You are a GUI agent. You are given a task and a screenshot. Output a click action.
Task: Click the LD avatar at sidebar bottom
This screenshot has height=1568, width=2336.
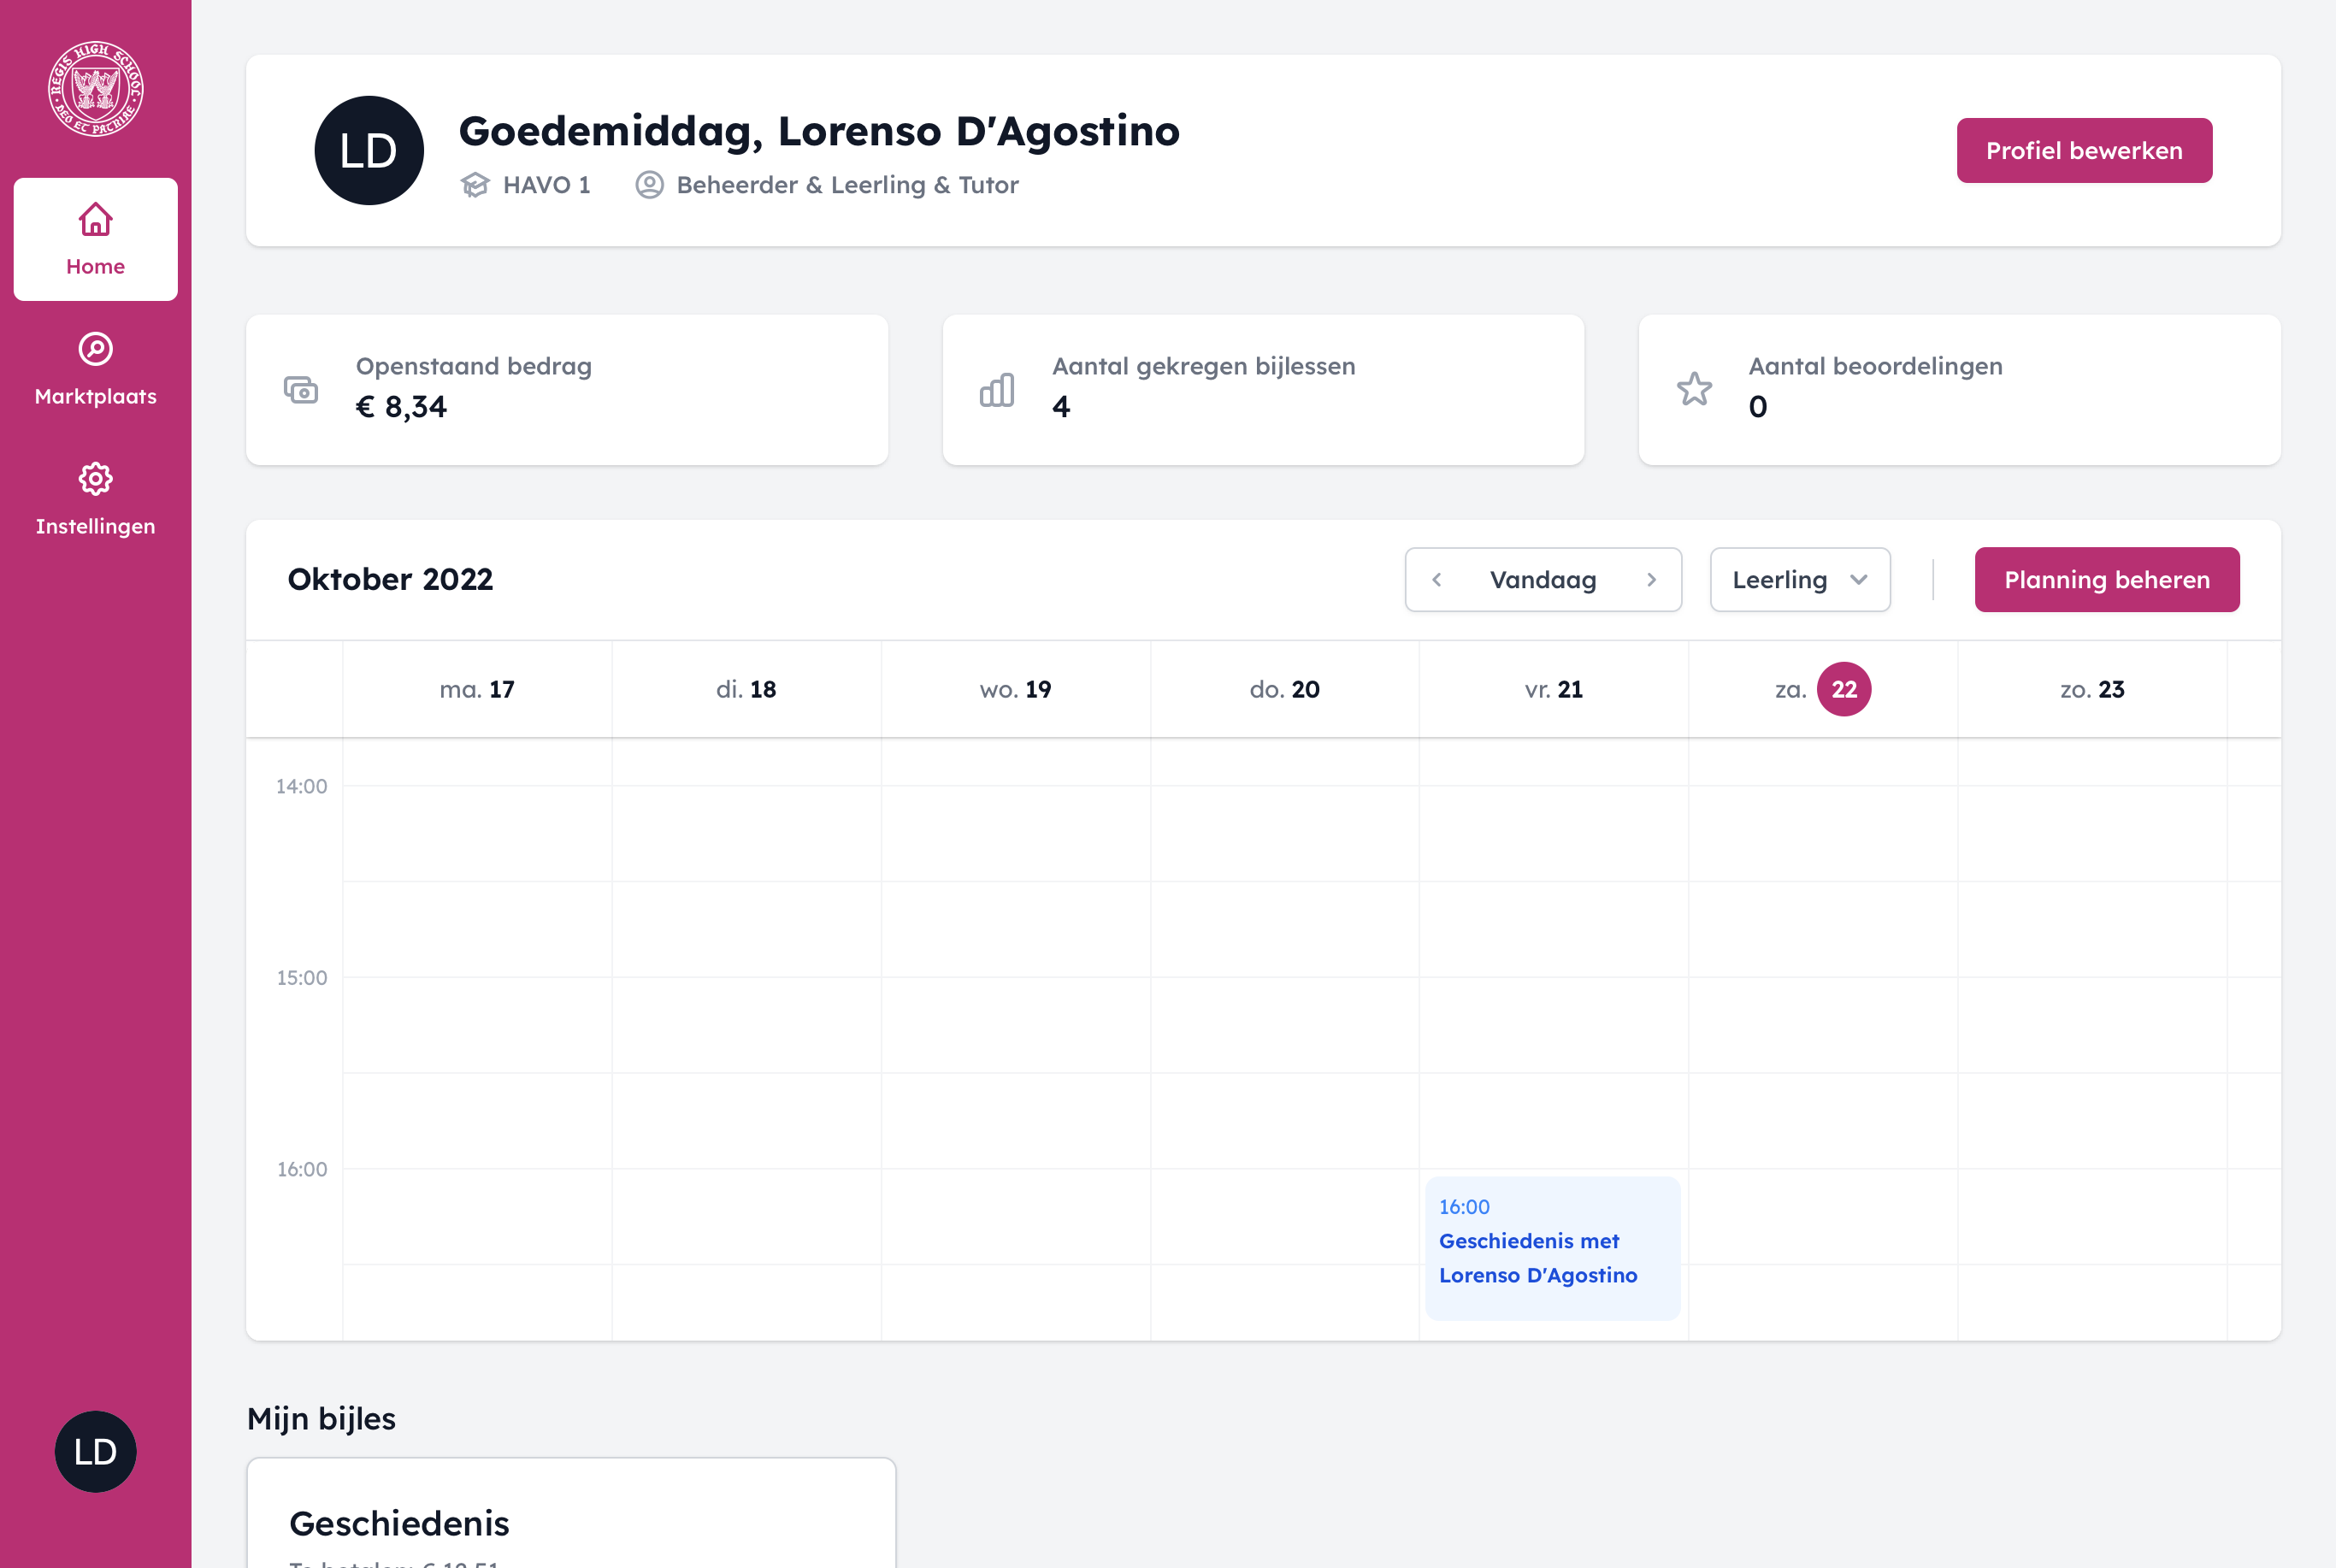96,1451
